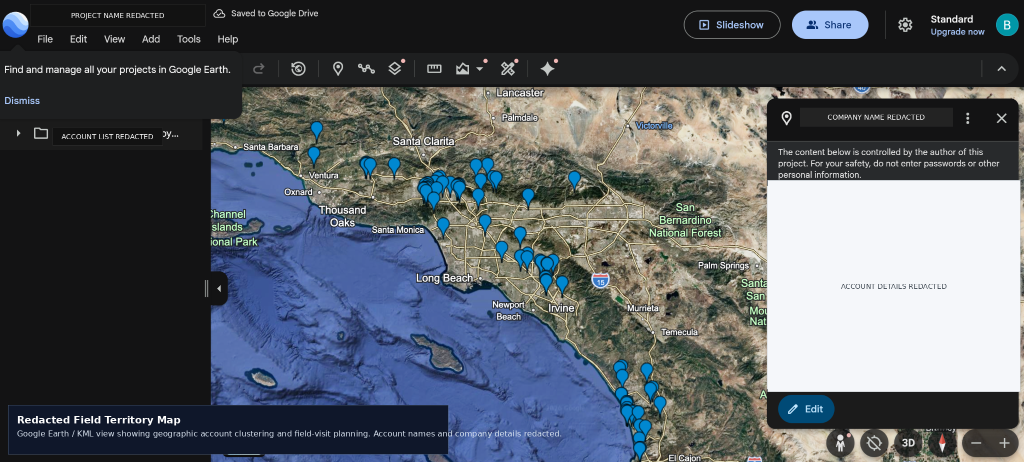Image resolution: width=1024 pixels, height=462 pixels.
Task: Click the Murrieta map label
Action: (x=643, y=308)
